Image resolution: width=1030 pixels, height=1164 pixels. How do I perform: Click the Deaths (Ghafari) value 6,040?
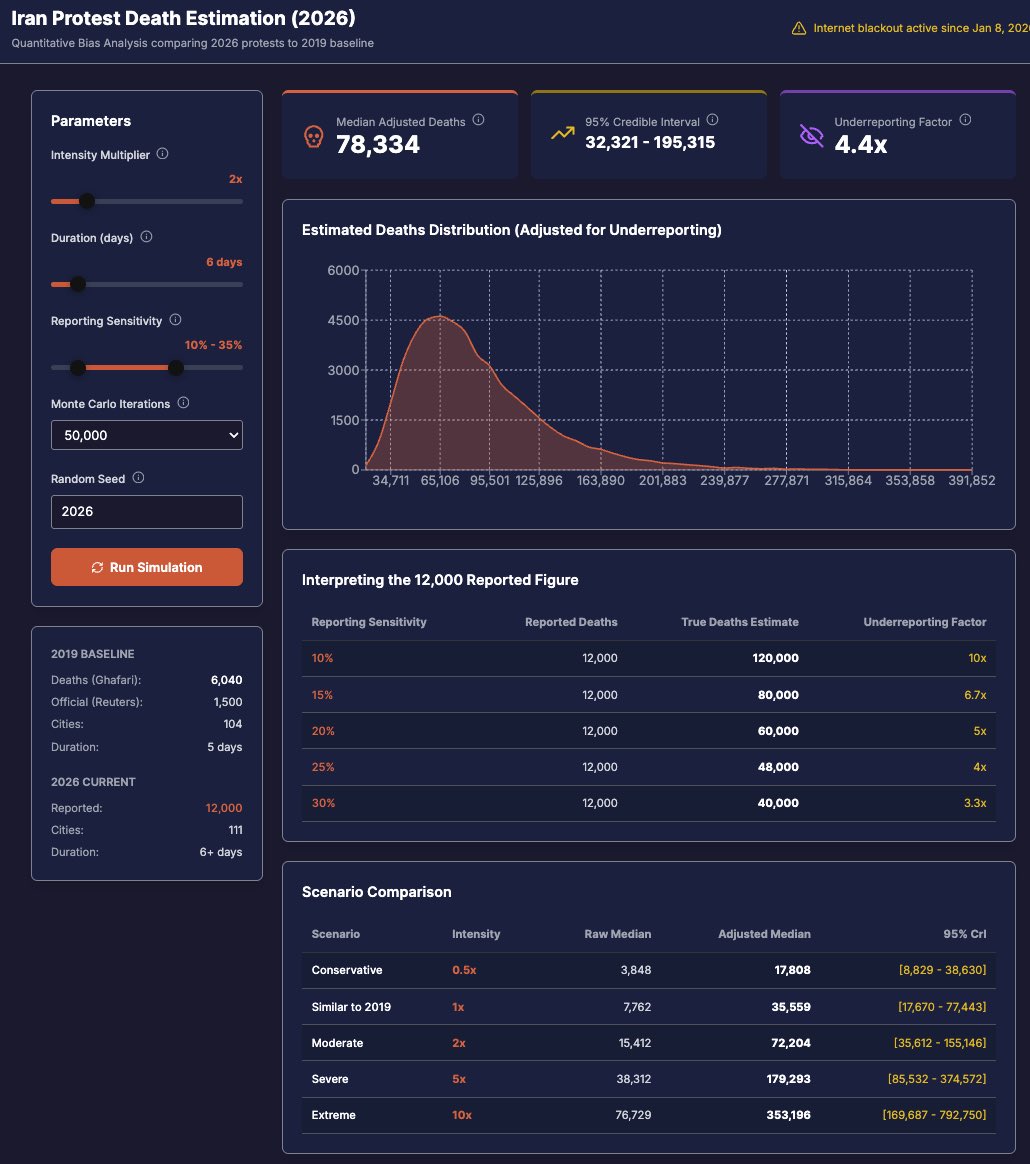tap(226, 680)
